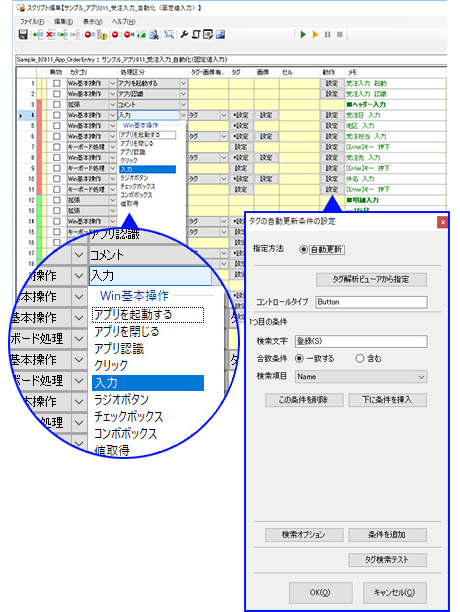Toggle the disable checkbox on row 1
Screen dimensions: 460x612
pyautogui.click(x=57, y=83)
